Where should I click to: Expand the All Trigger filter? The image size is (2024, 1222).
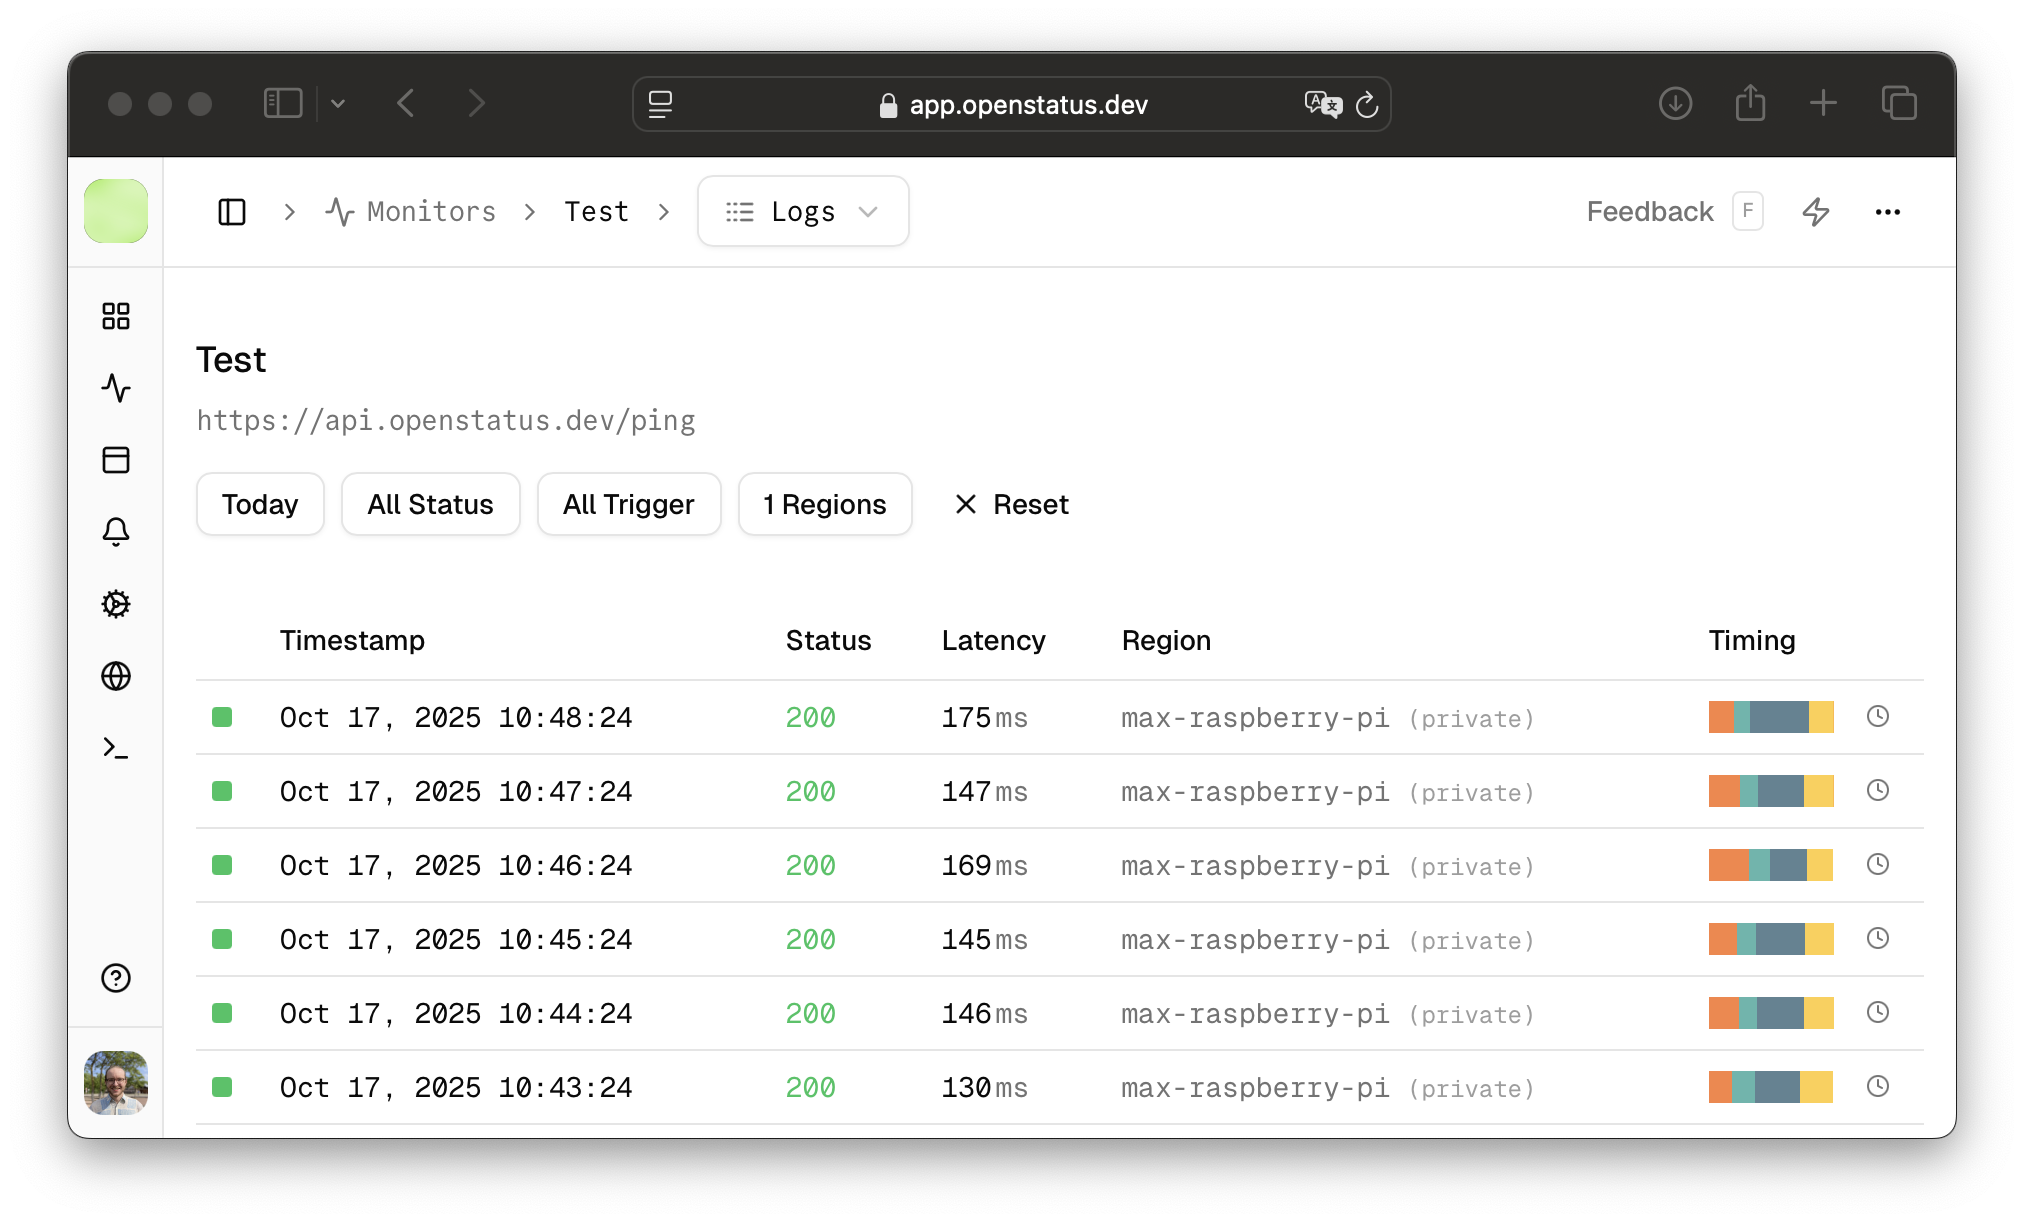coord(629,504)
